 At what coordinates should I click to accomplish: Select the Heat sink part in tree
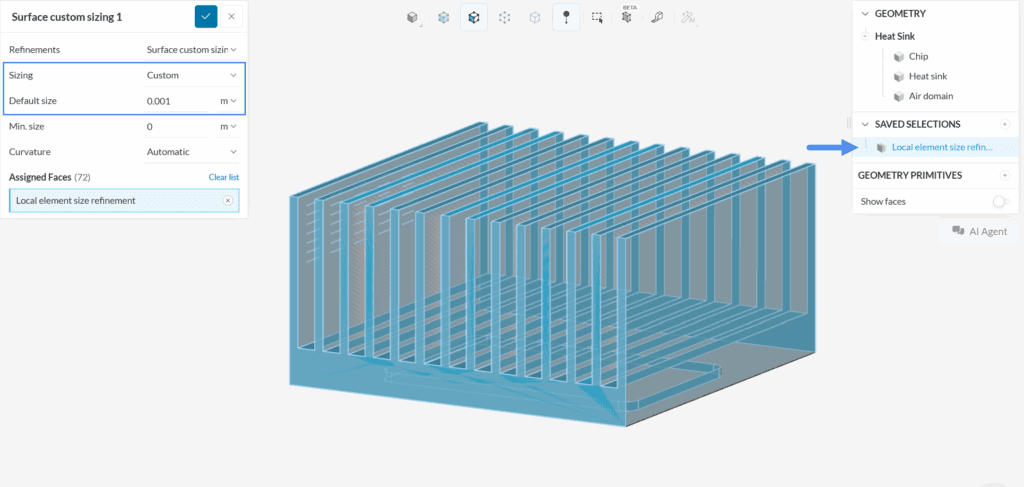(928, 76)
